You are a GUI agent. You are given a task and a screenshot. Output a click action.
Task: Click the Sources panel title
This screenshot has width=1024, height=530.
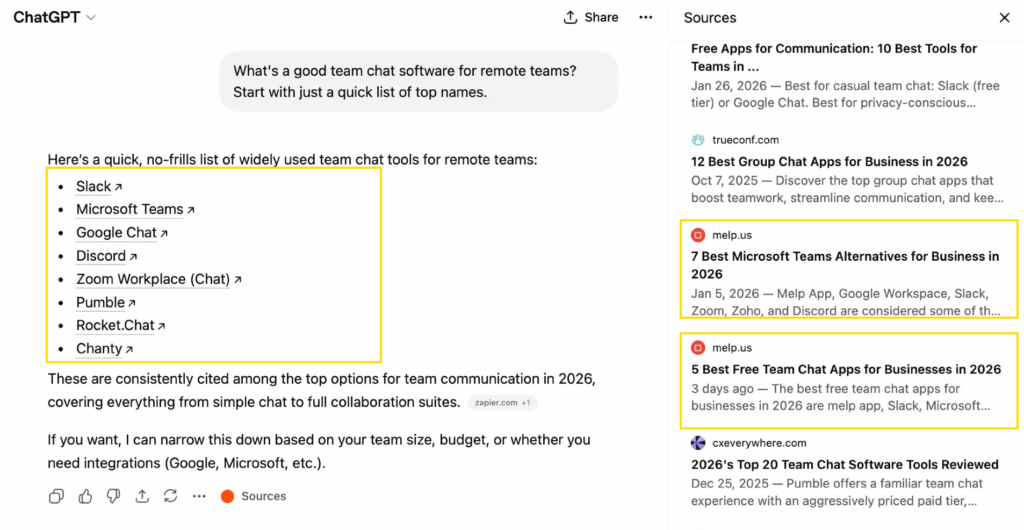[x=710, y=18]
